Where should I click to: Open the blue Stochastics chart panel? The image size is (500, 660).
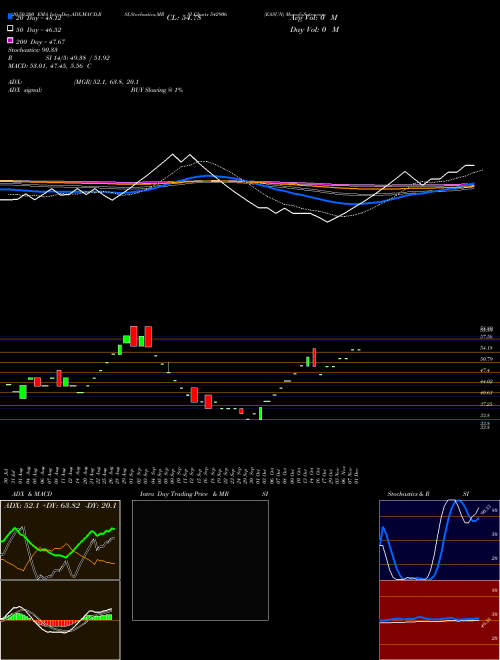(439, 540)
